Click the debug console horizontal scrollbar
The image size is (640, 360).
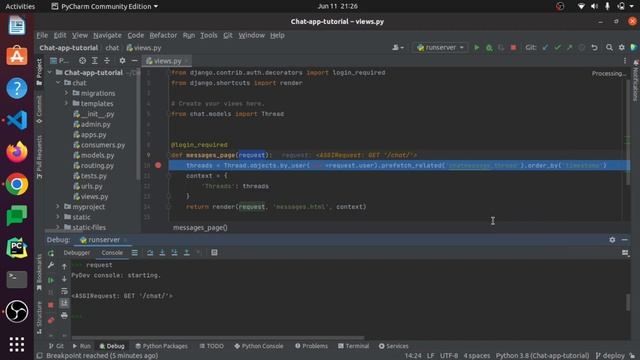[x=218, y=338]
